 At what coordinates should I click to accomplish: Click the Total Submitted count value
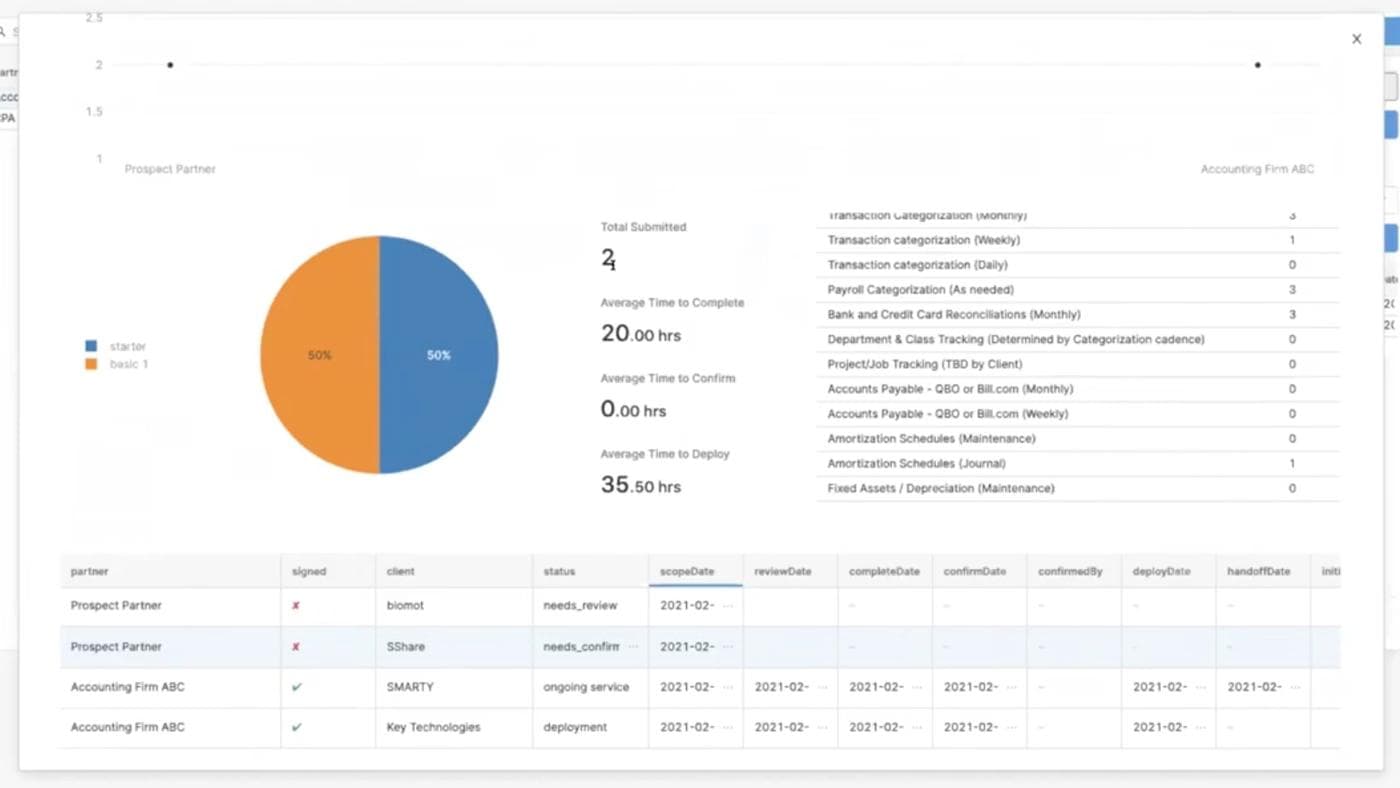[606, 256]
